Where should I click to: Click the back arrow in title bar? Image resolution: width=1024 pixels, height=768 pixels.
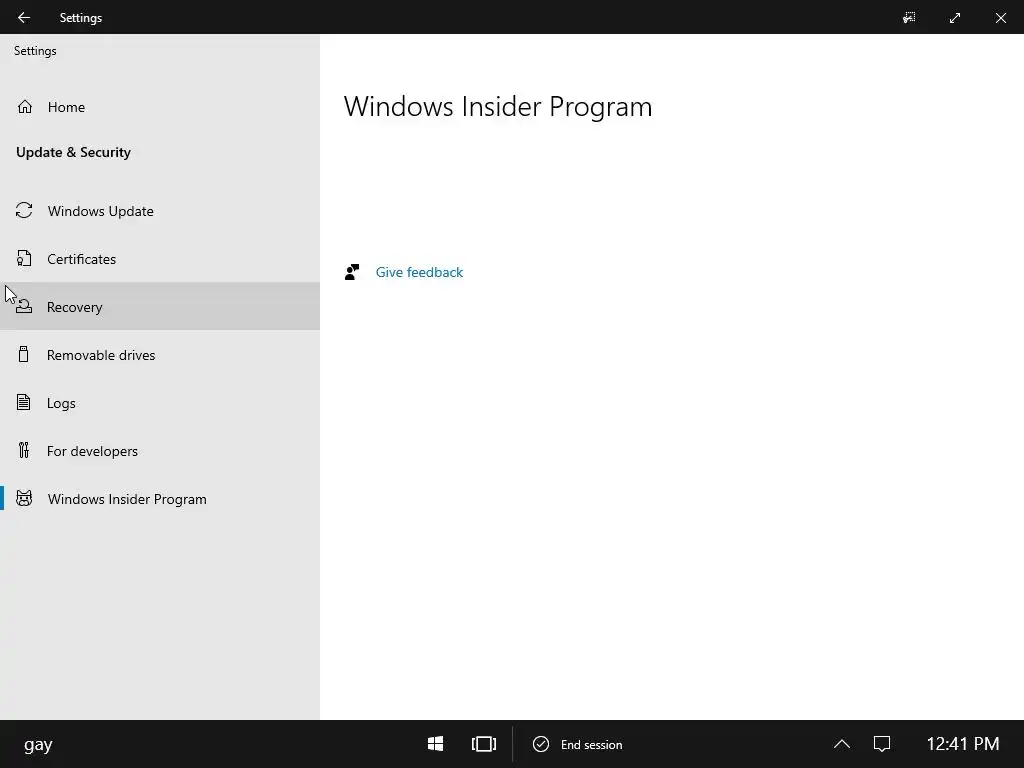click(24, 18)
